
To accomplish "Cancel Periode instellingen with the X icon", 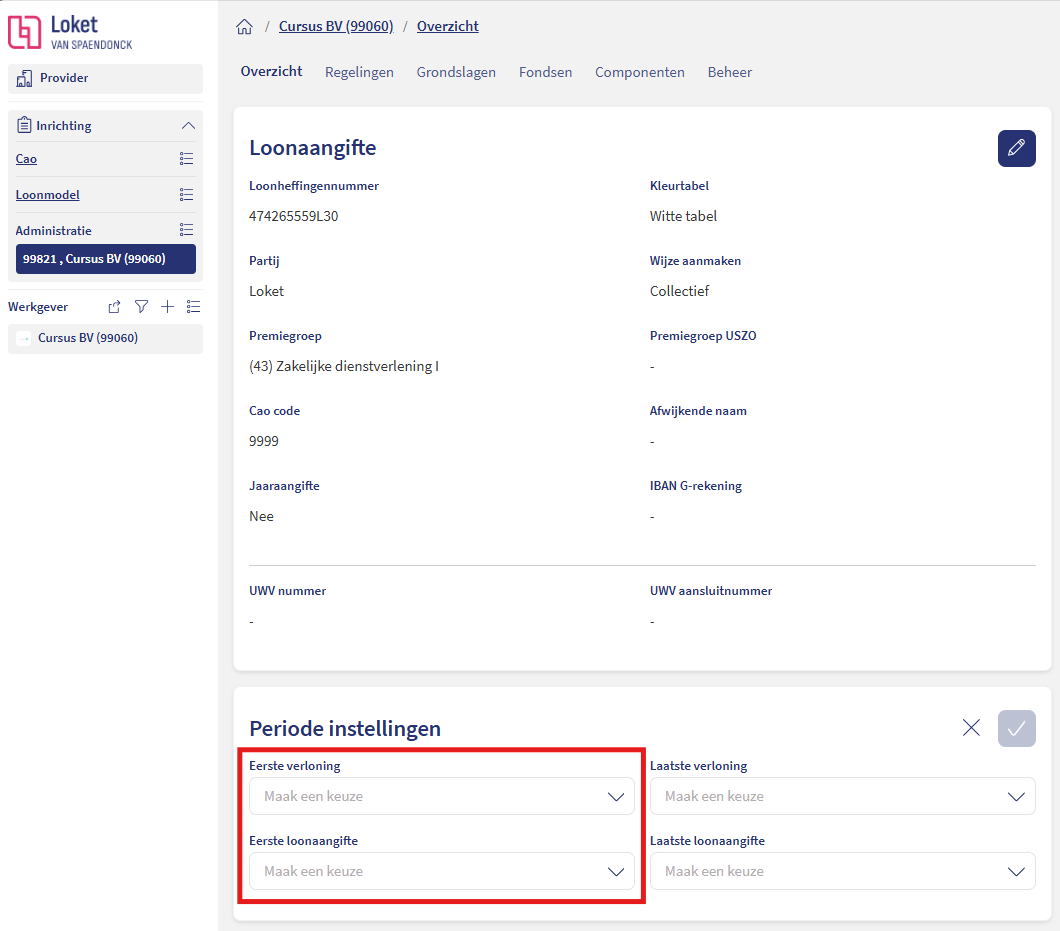I will click(x=971, y=728).
